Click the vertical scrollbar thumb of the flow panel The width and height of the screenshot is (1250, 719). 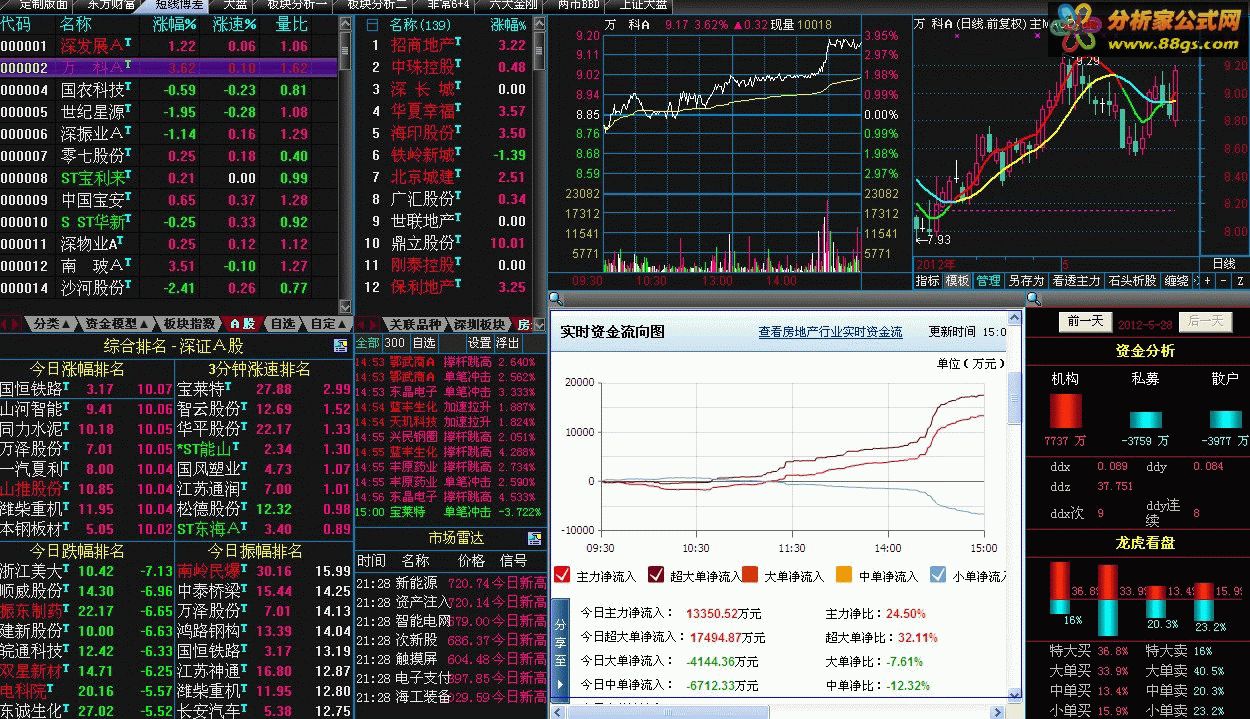(1016, 396)
